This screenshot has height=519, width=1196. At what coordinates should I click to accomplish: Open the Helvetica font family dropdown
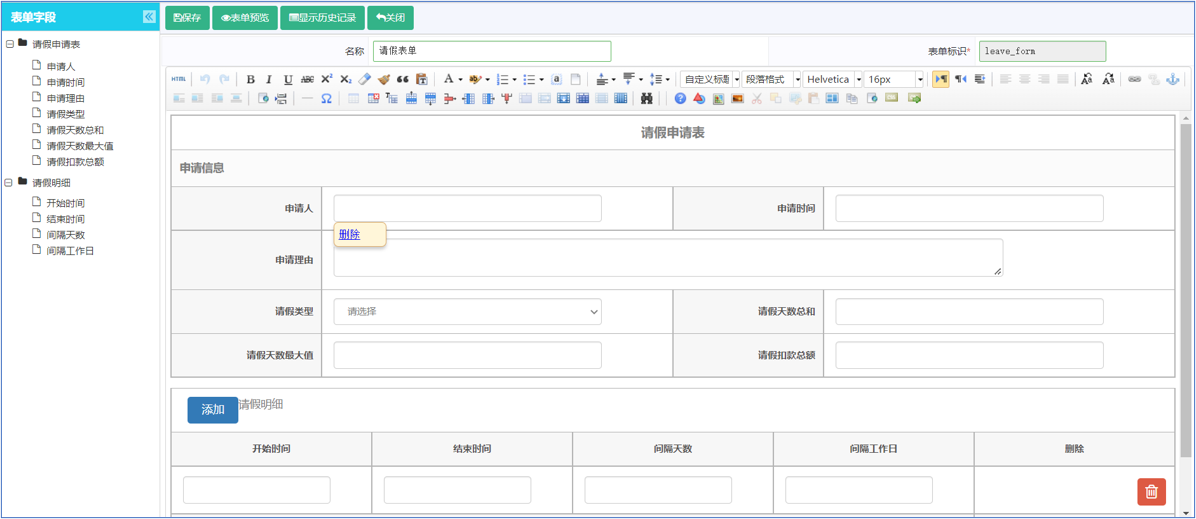(x=833, y=80)
